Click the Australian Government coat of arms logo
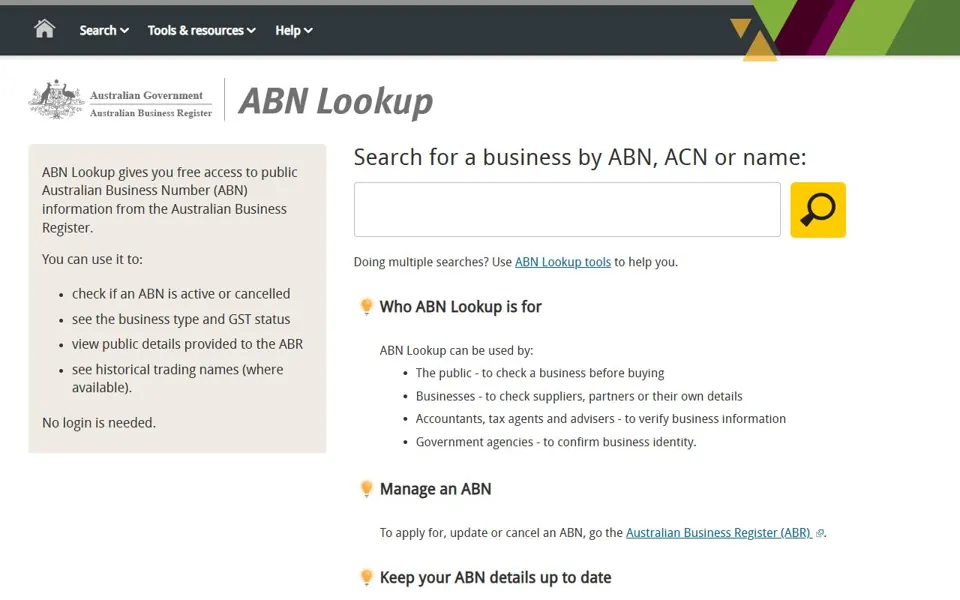Viewport: 960px width, 600px height. [x=56, y=99]
